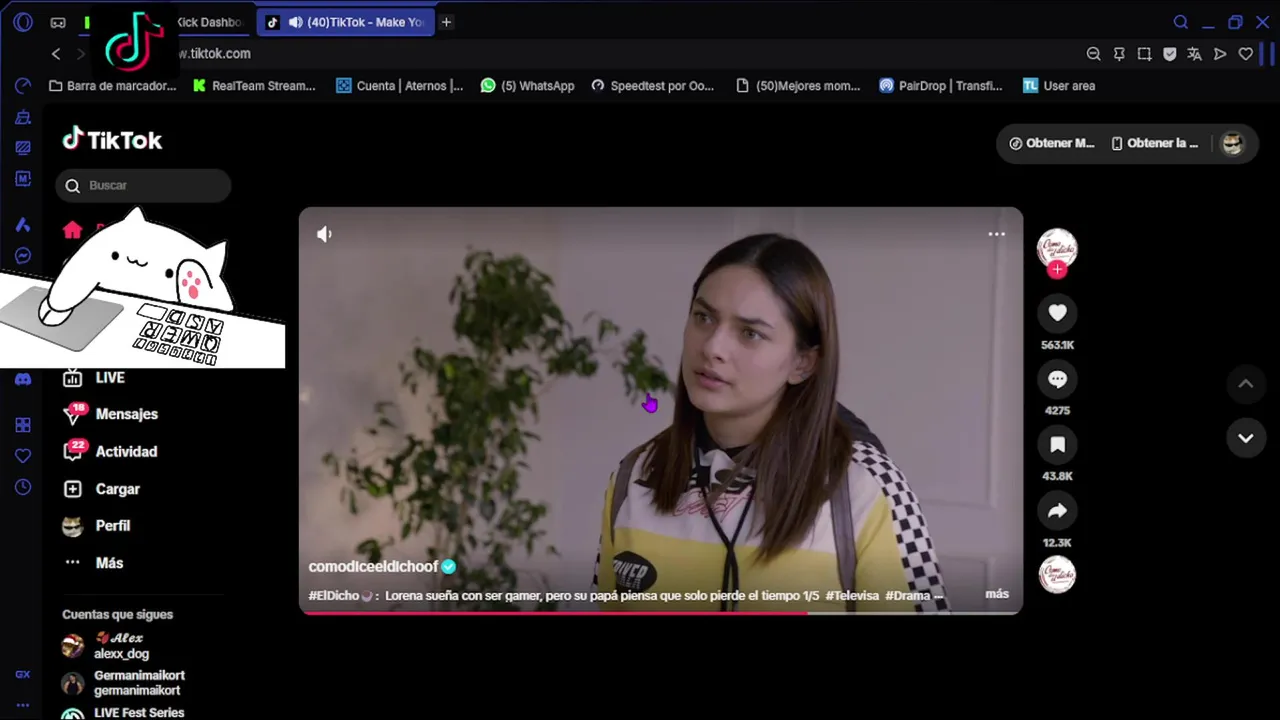Go back to previous page

[56, 54]
